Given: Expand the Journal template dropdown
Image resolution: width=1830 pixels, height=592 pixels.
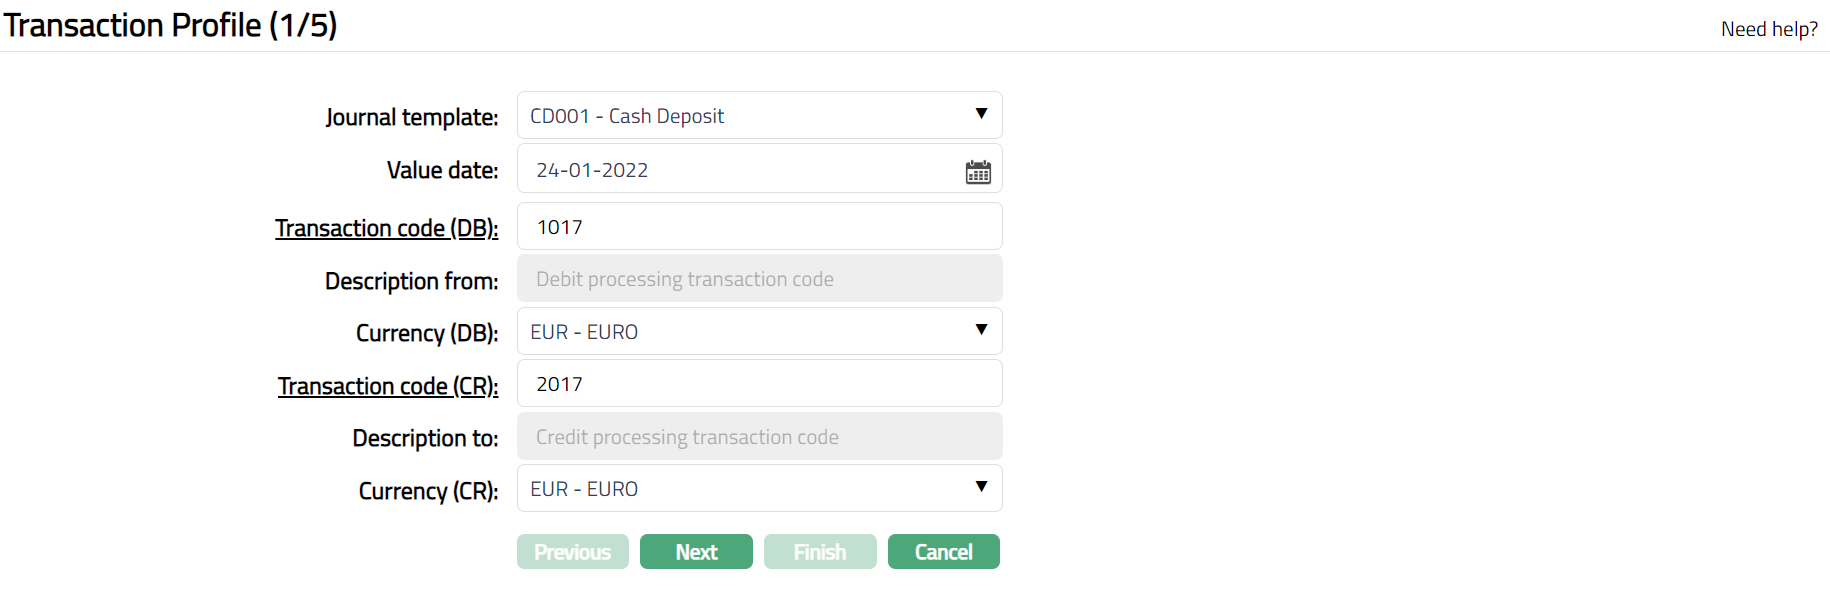Looking at the screenshot, I should [x=759, y=116].
